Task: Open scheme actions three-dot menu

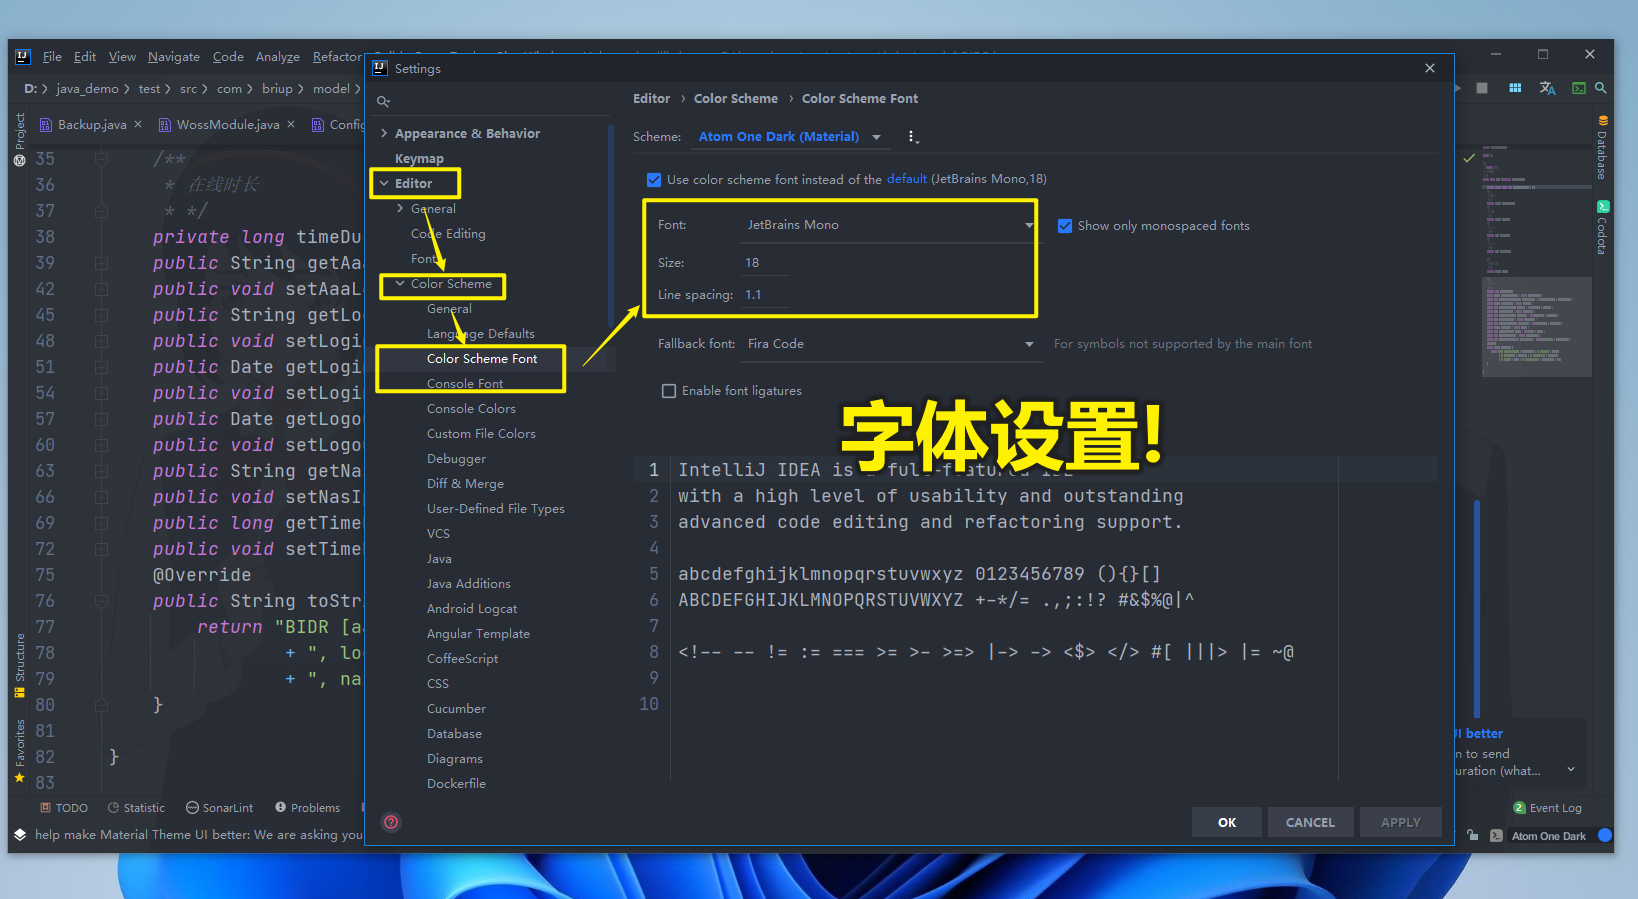Action: point(912,137)
